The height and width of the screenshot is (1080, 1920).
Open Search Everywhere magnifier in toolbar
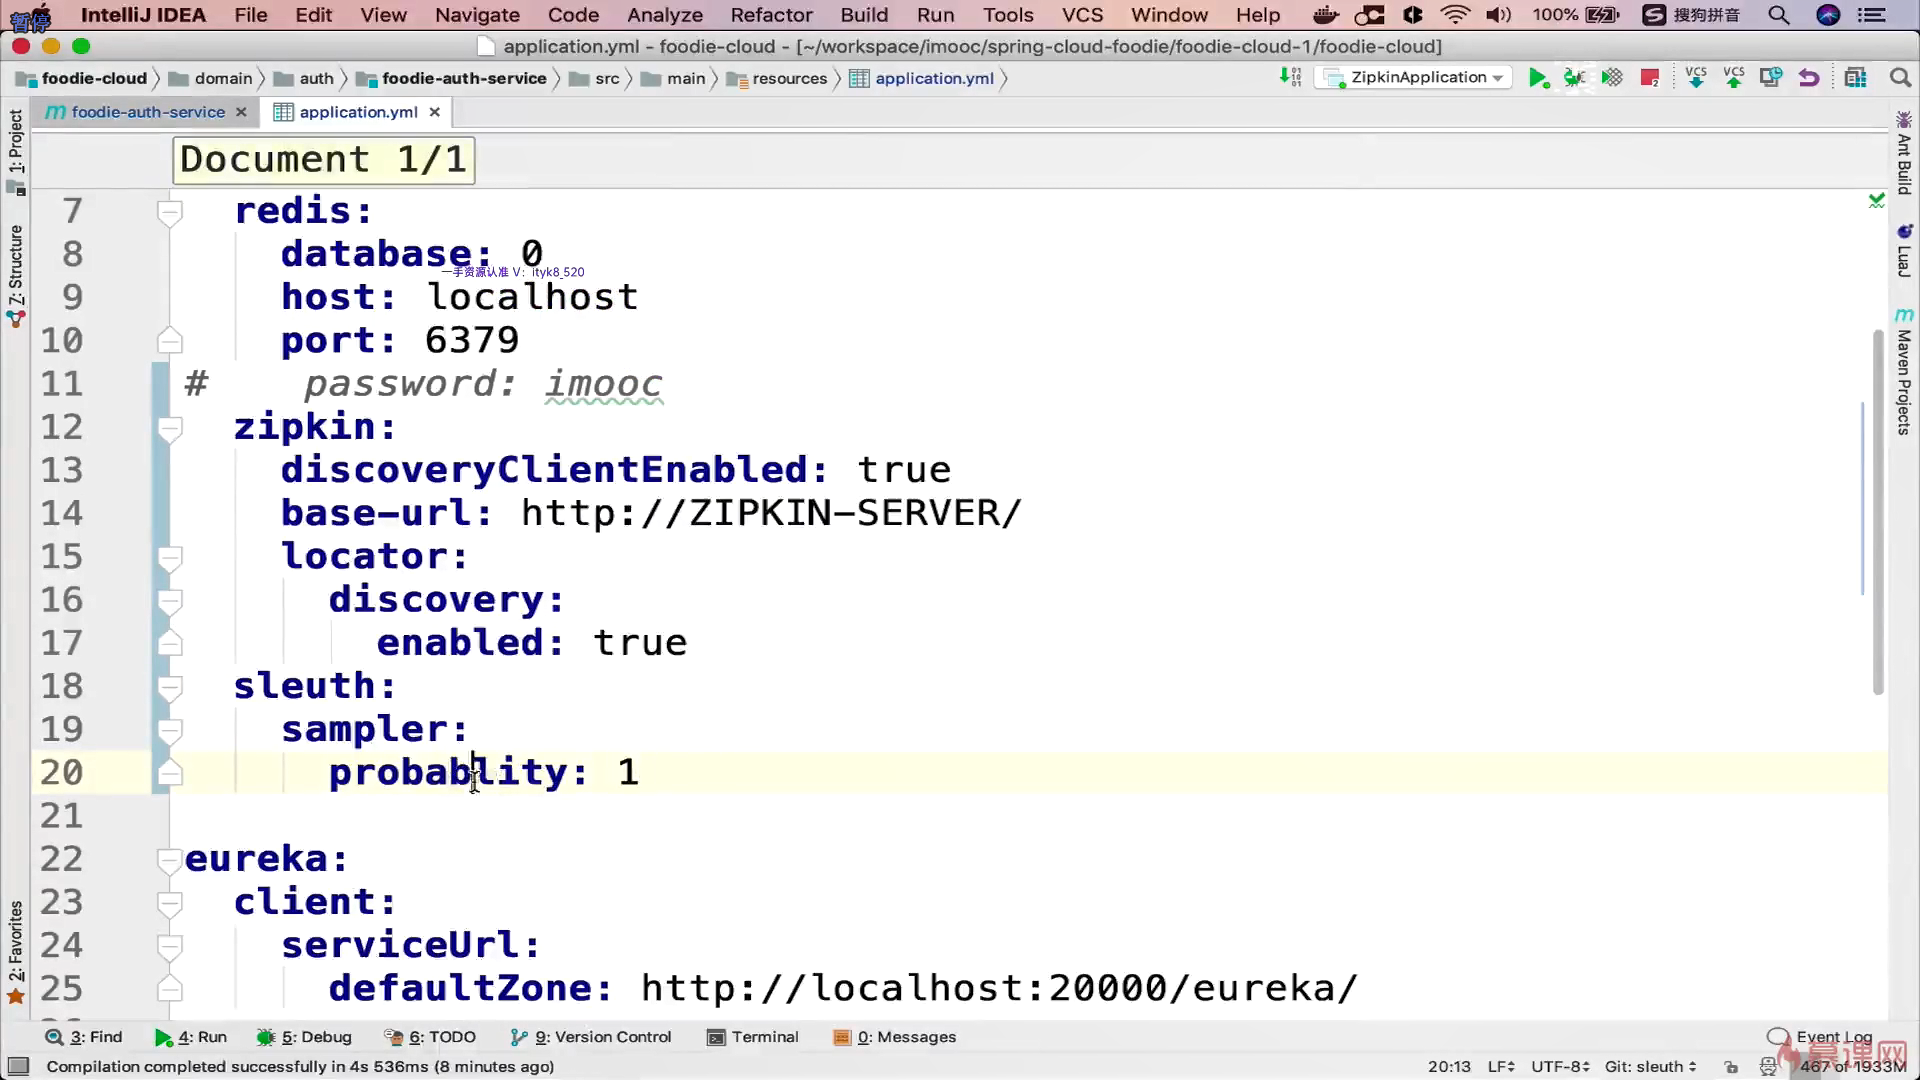tap(1900, 78)
